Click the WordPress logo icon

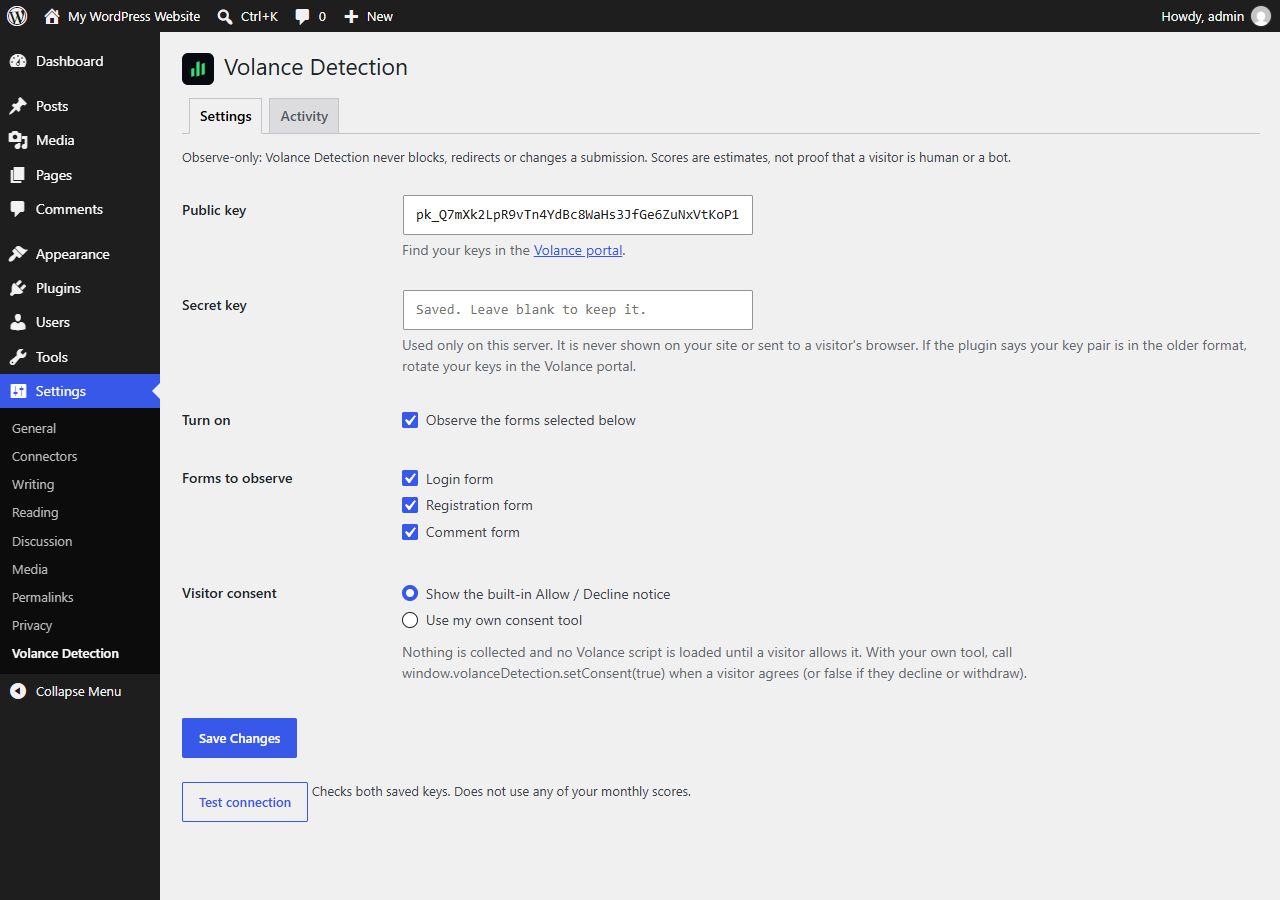[x=17, y=16]
